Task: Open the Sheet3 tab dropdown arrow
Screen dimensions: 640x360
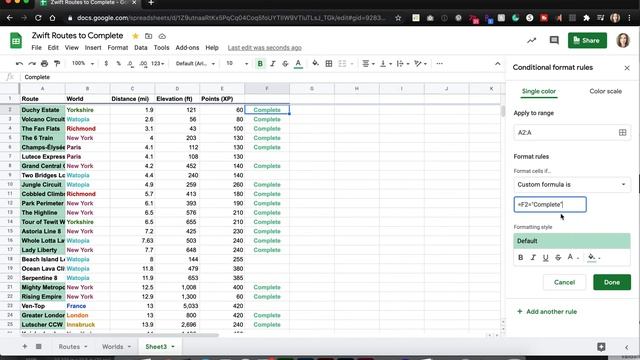Action: [x=173, y=347]
